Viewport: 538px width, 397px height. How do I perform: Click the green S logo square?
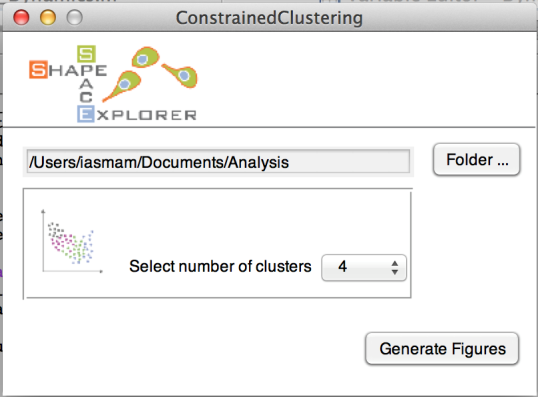pos(86,54)
